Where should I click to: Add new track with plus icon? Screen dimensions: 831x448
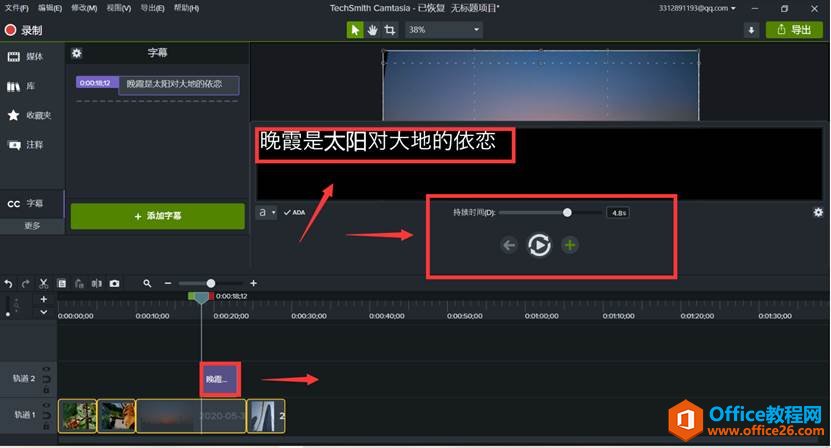43,300
